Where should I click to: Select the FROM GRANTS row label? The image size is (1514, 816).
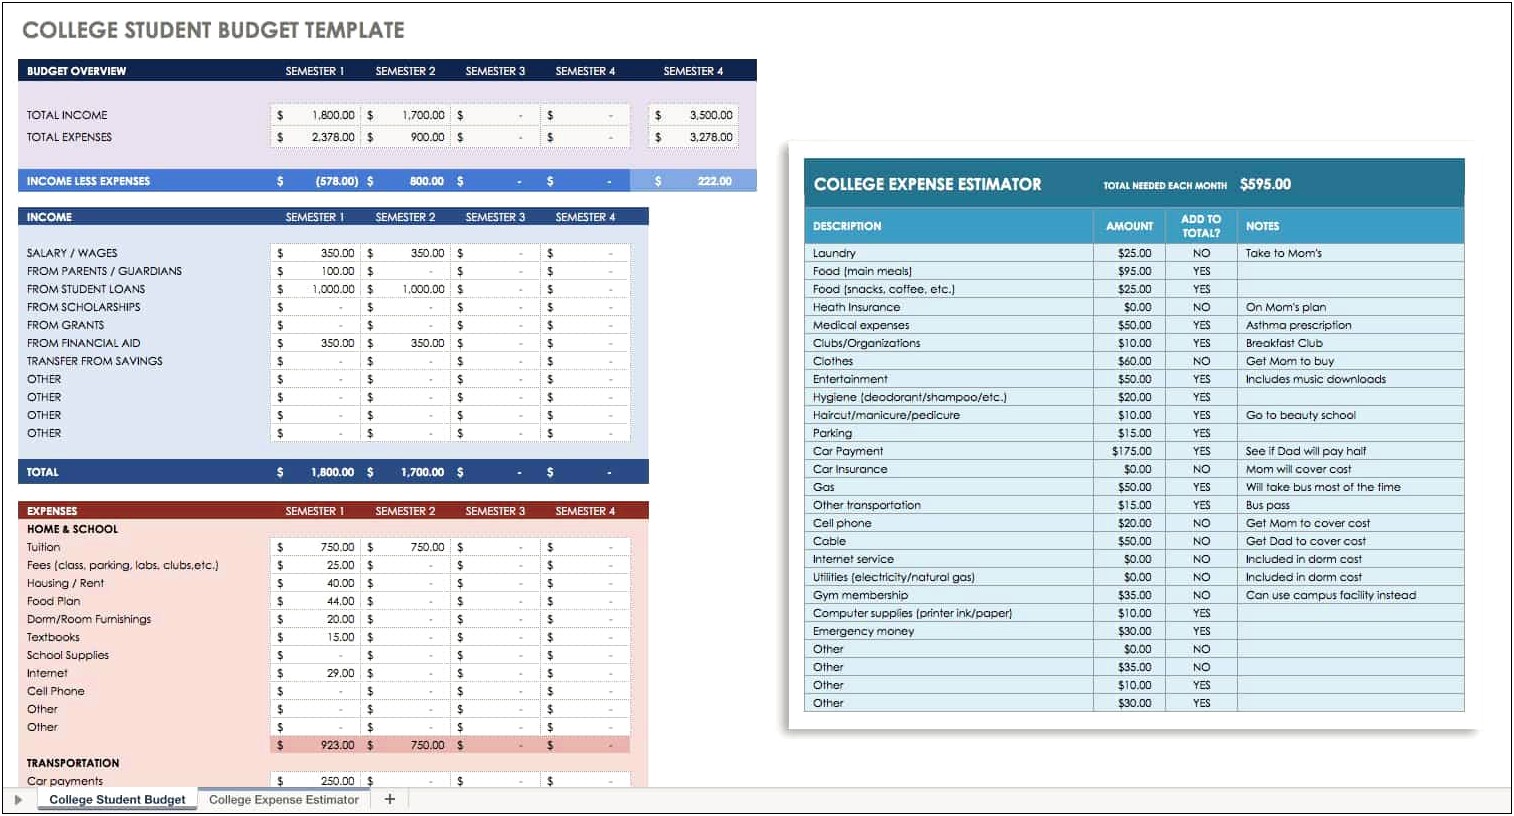click(65, 325)
